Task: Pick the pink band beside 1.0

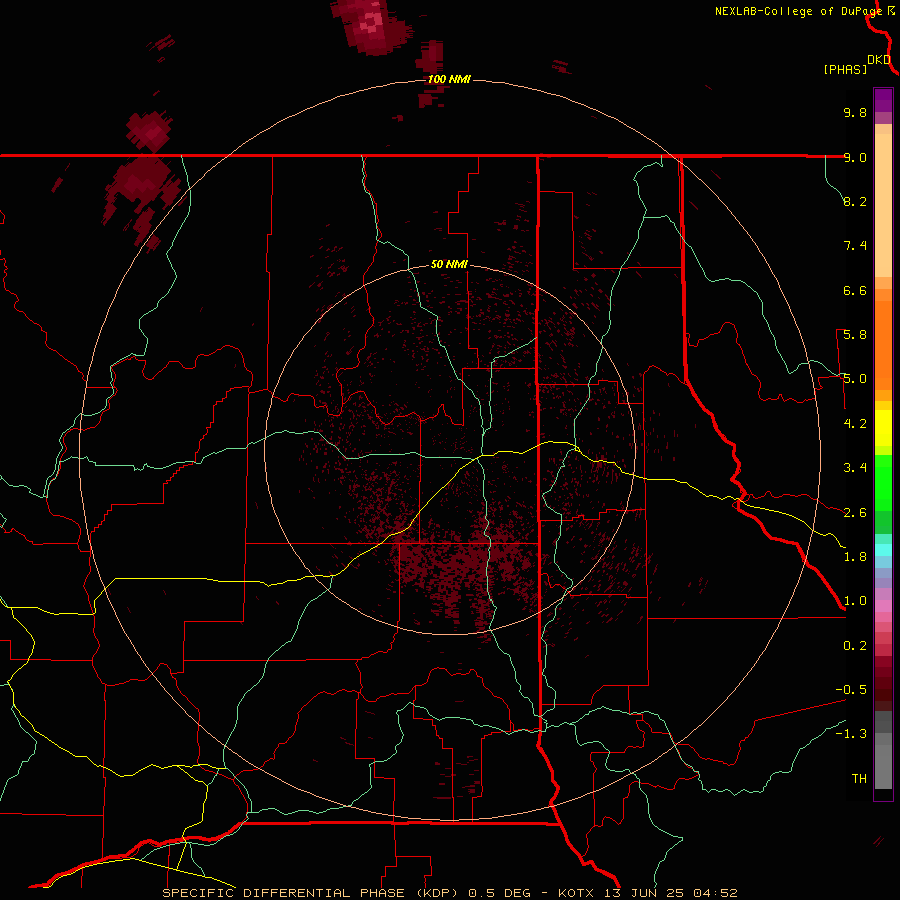Action: pyautogui.click(x=883, y=606)
